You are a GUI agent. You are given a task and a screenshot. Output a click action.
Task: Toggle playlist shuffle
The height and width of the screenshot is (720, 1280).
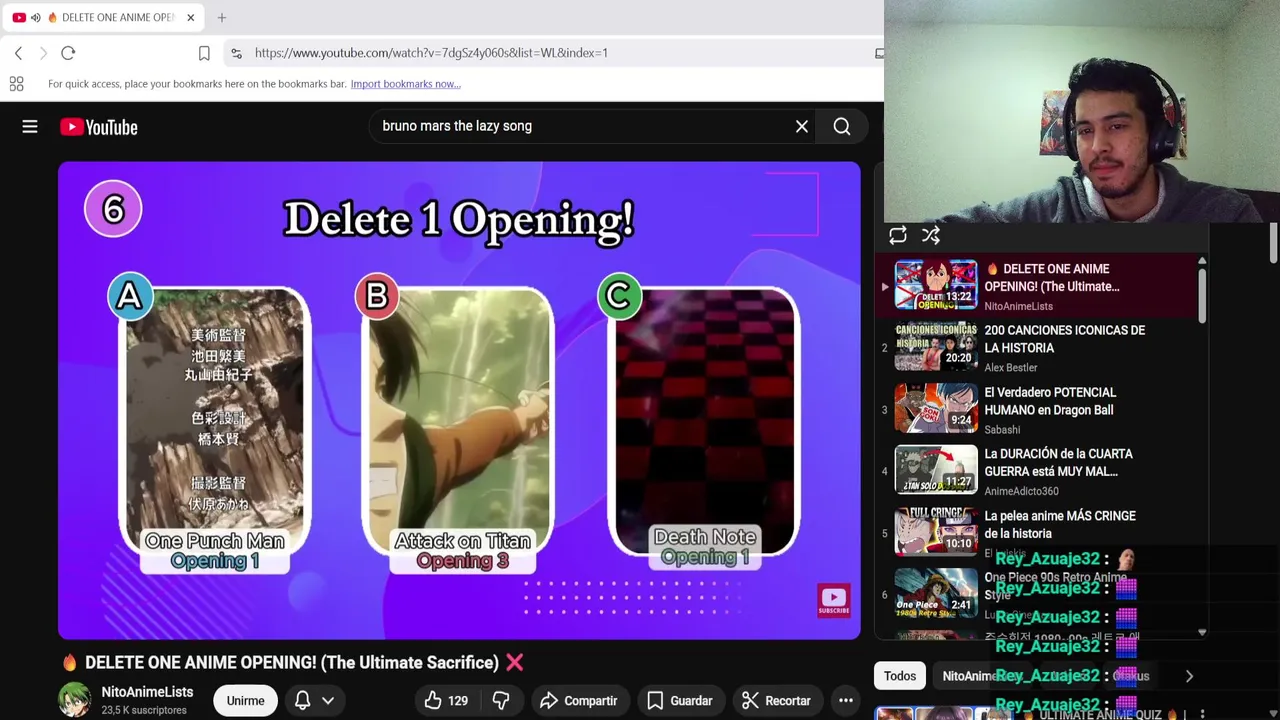coord(931,236)
